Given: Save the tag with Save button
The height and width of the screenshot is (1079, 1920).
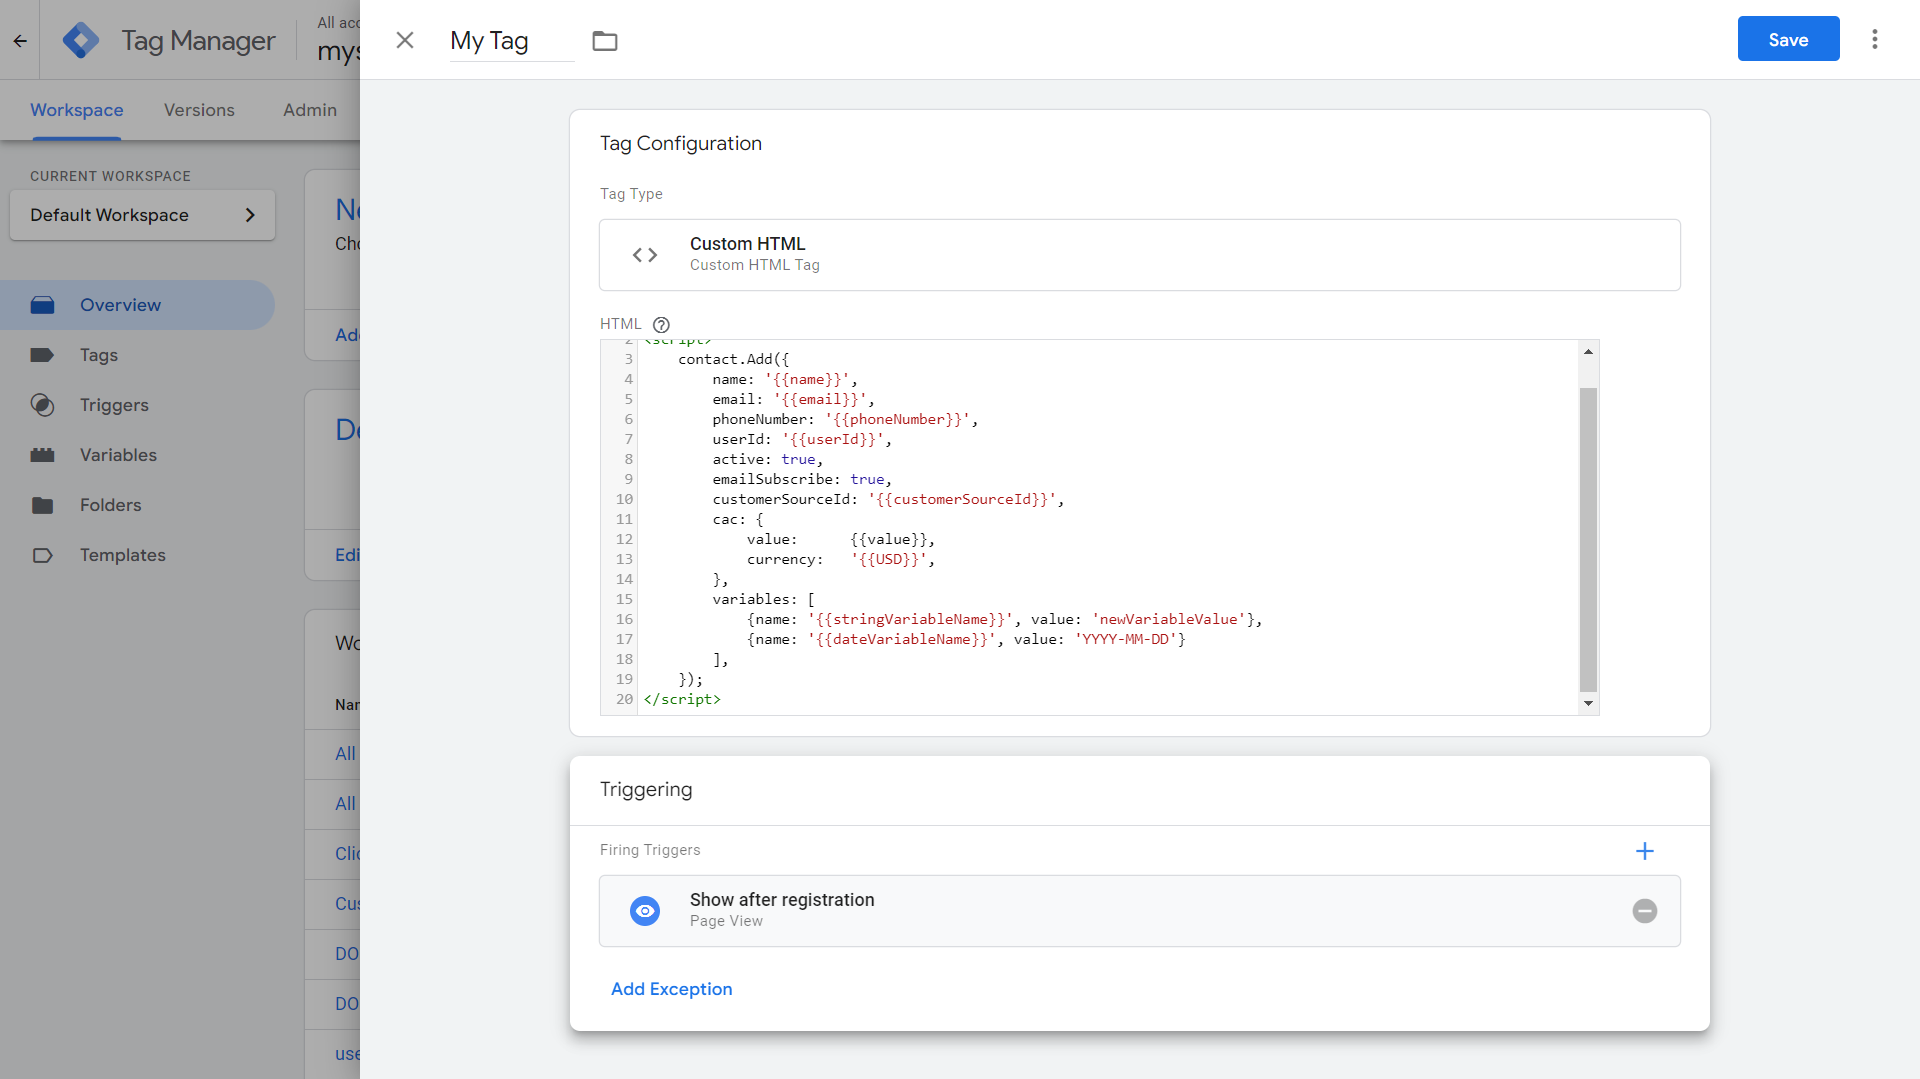Looking at the screenshot, I should (1788, 39).
